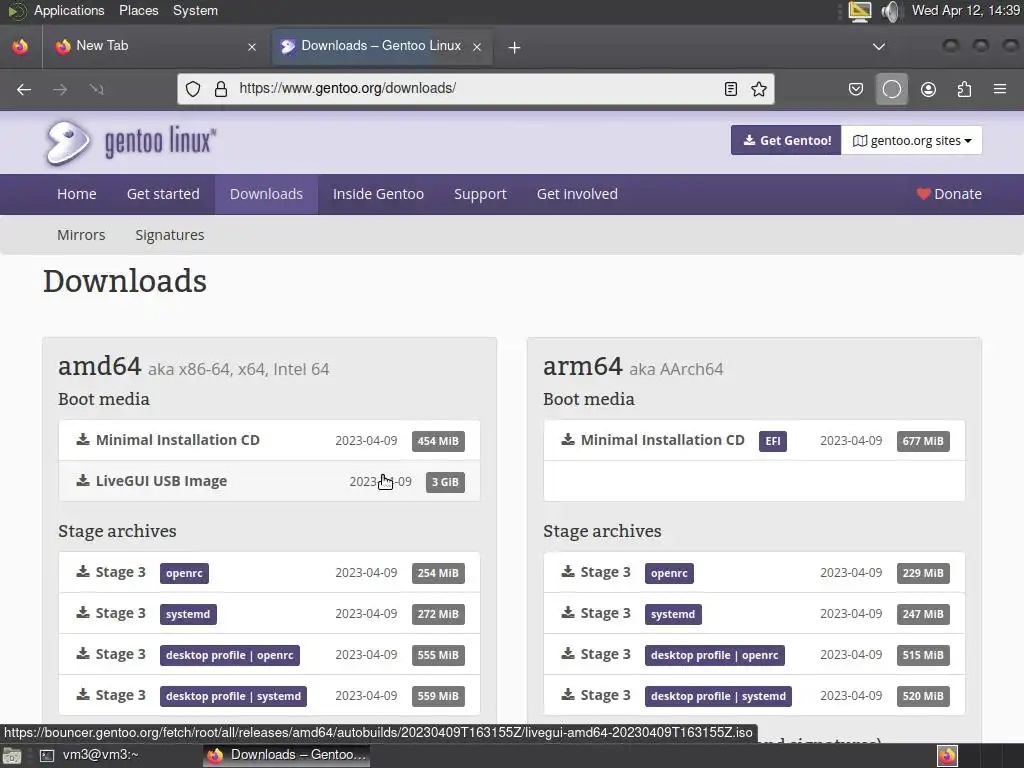The width and height of the screenshot is (1024, 768).
Task: Click amd64 Stage 3 desktop profile | systemd row
Action: pos(269,696)
